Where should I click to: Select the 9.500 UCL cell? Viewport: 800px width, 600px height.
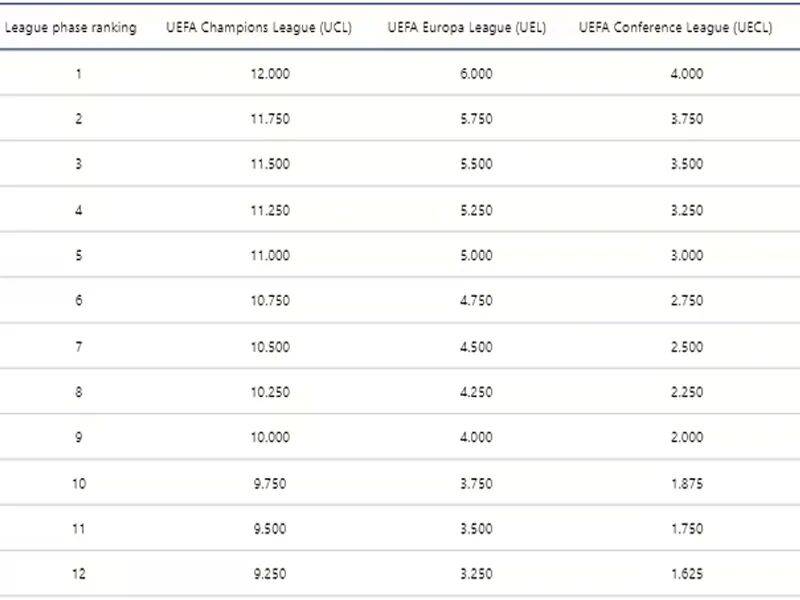(270, 529)
